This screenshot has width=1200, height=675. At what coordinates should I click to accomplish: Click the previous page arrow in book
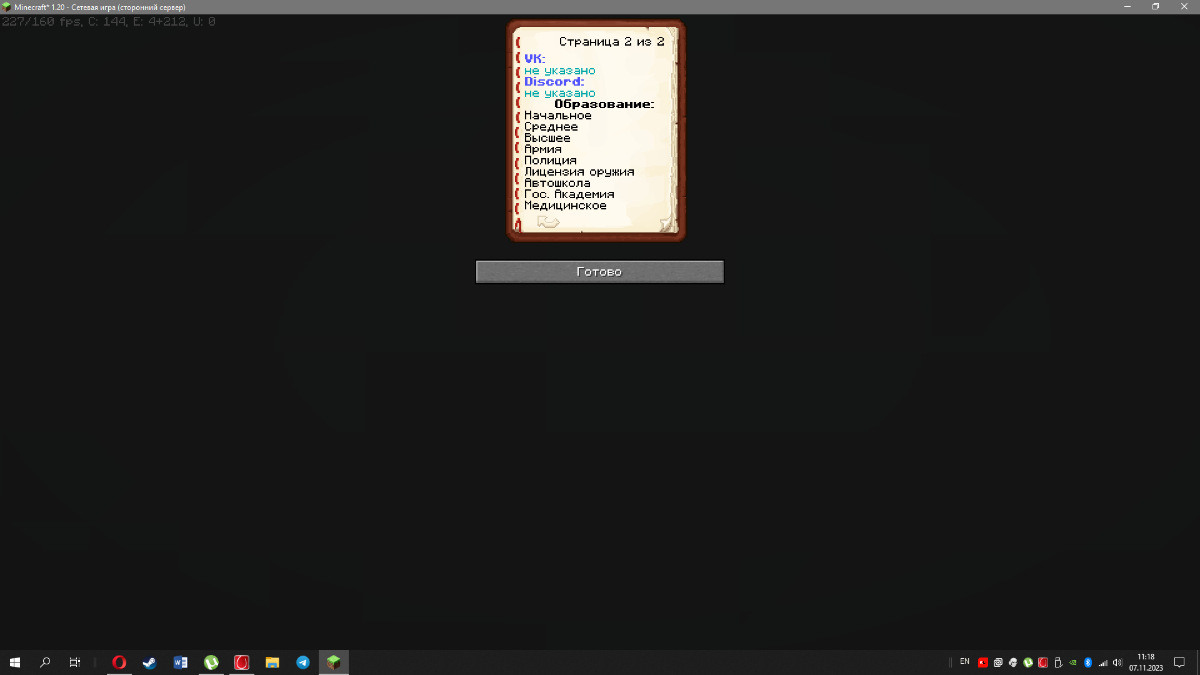547,222
